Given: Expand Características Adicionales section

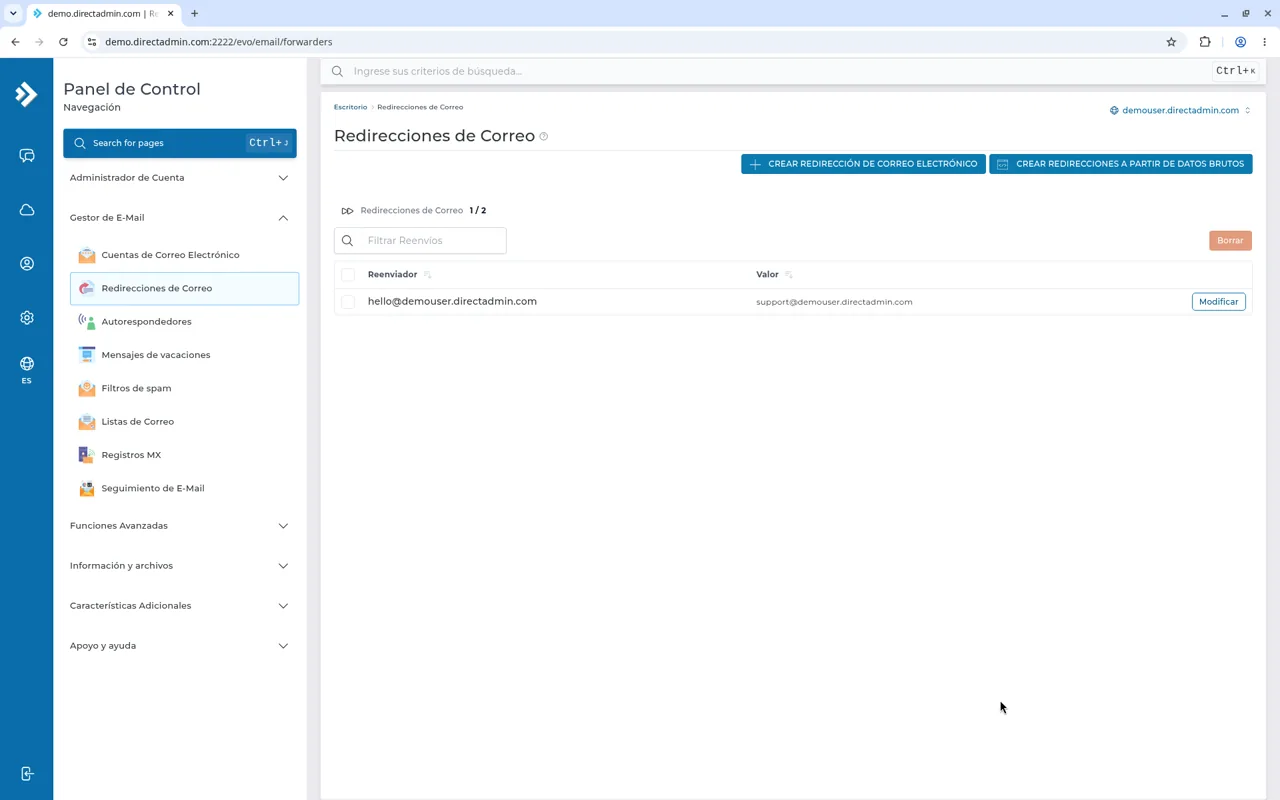Looking at the screenshot, I should coord(180,606).
